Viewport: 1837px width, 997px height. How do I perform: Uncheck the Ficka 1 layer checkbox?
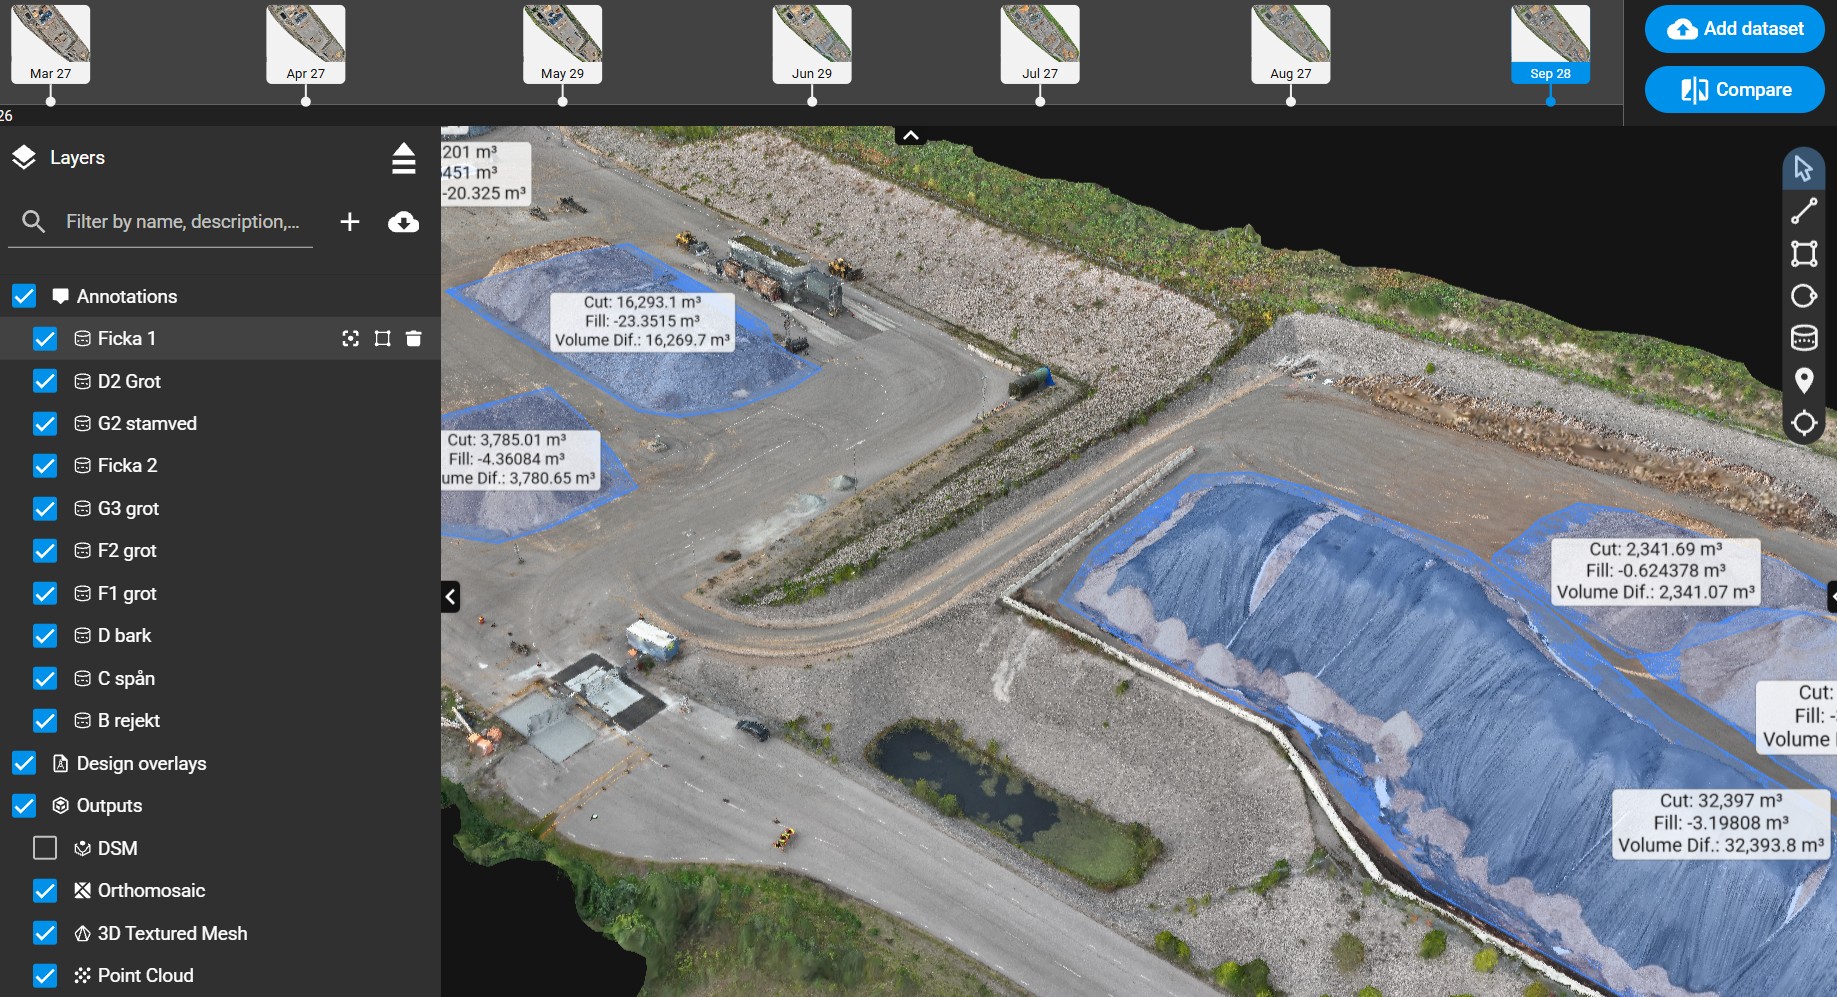(x=45, y=339)
